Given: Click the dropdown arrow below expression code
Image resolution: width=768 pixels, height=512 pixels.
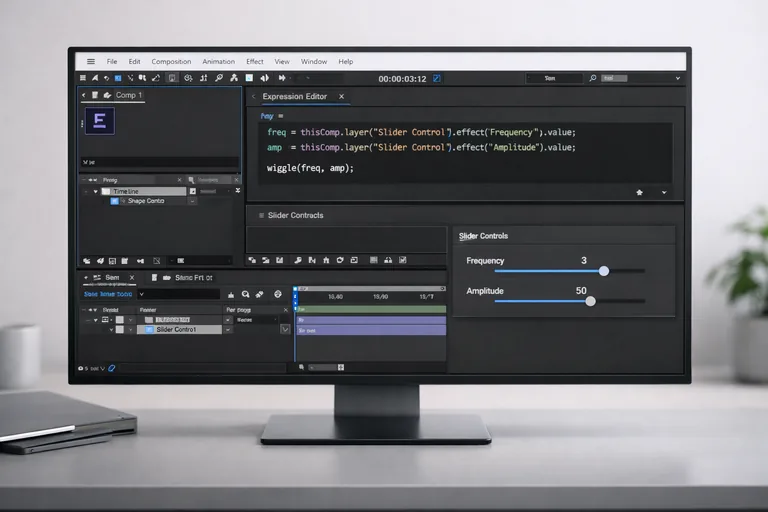Looking at the screenshot, I should click(663, 192).
